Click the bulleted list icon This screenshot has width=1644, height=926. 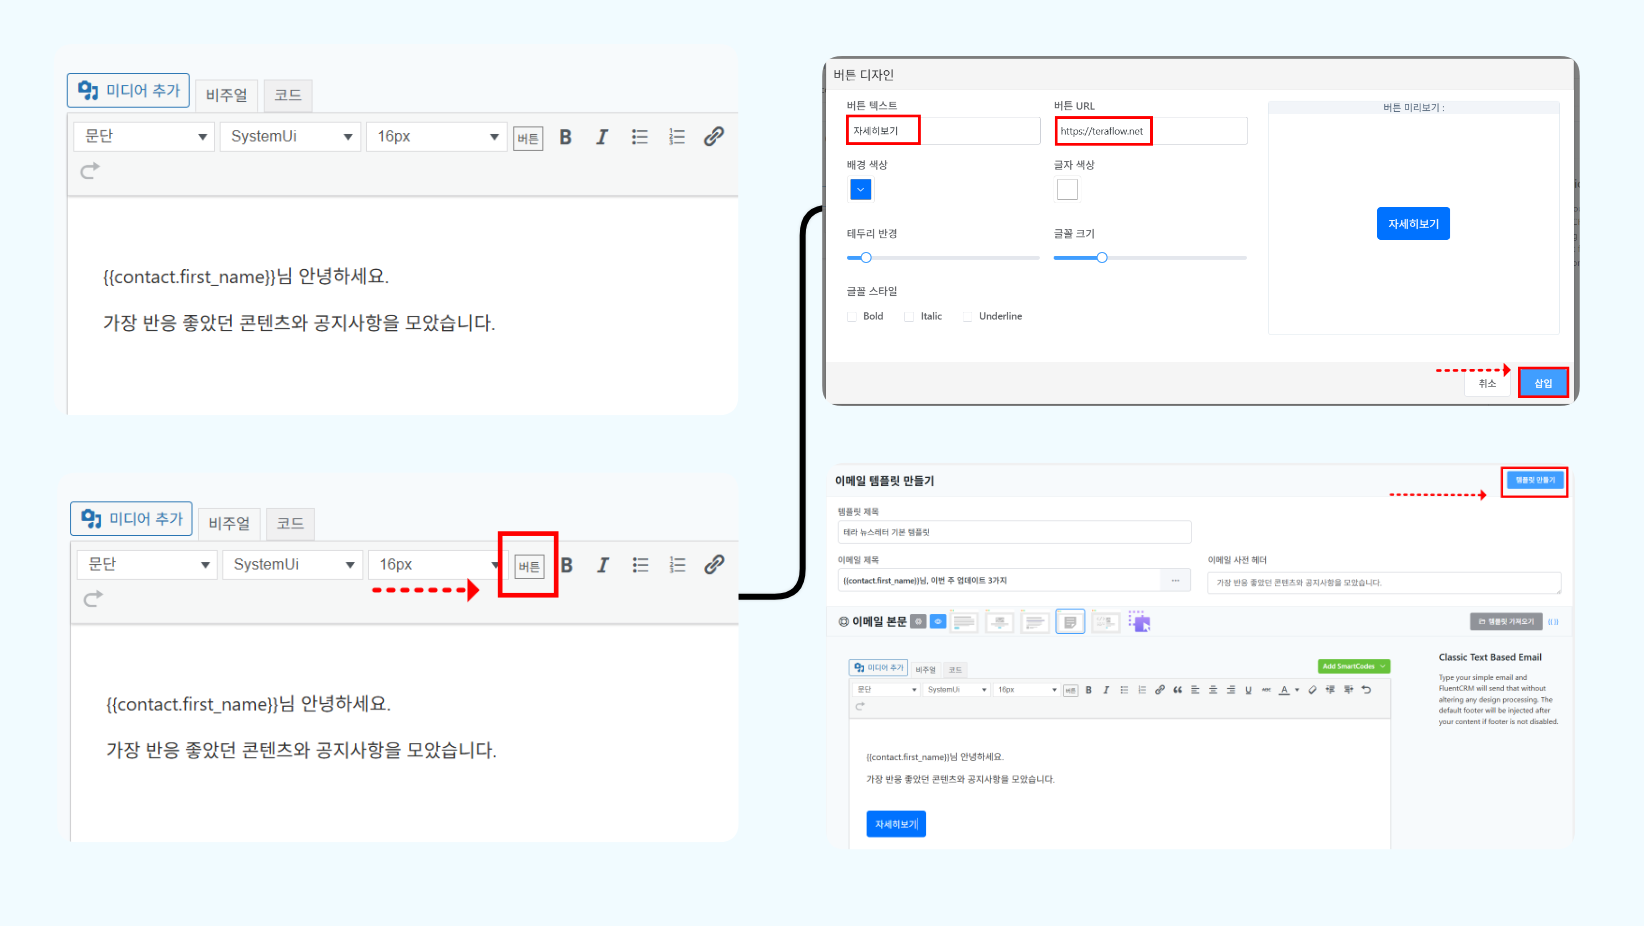(x=639, y=137)
